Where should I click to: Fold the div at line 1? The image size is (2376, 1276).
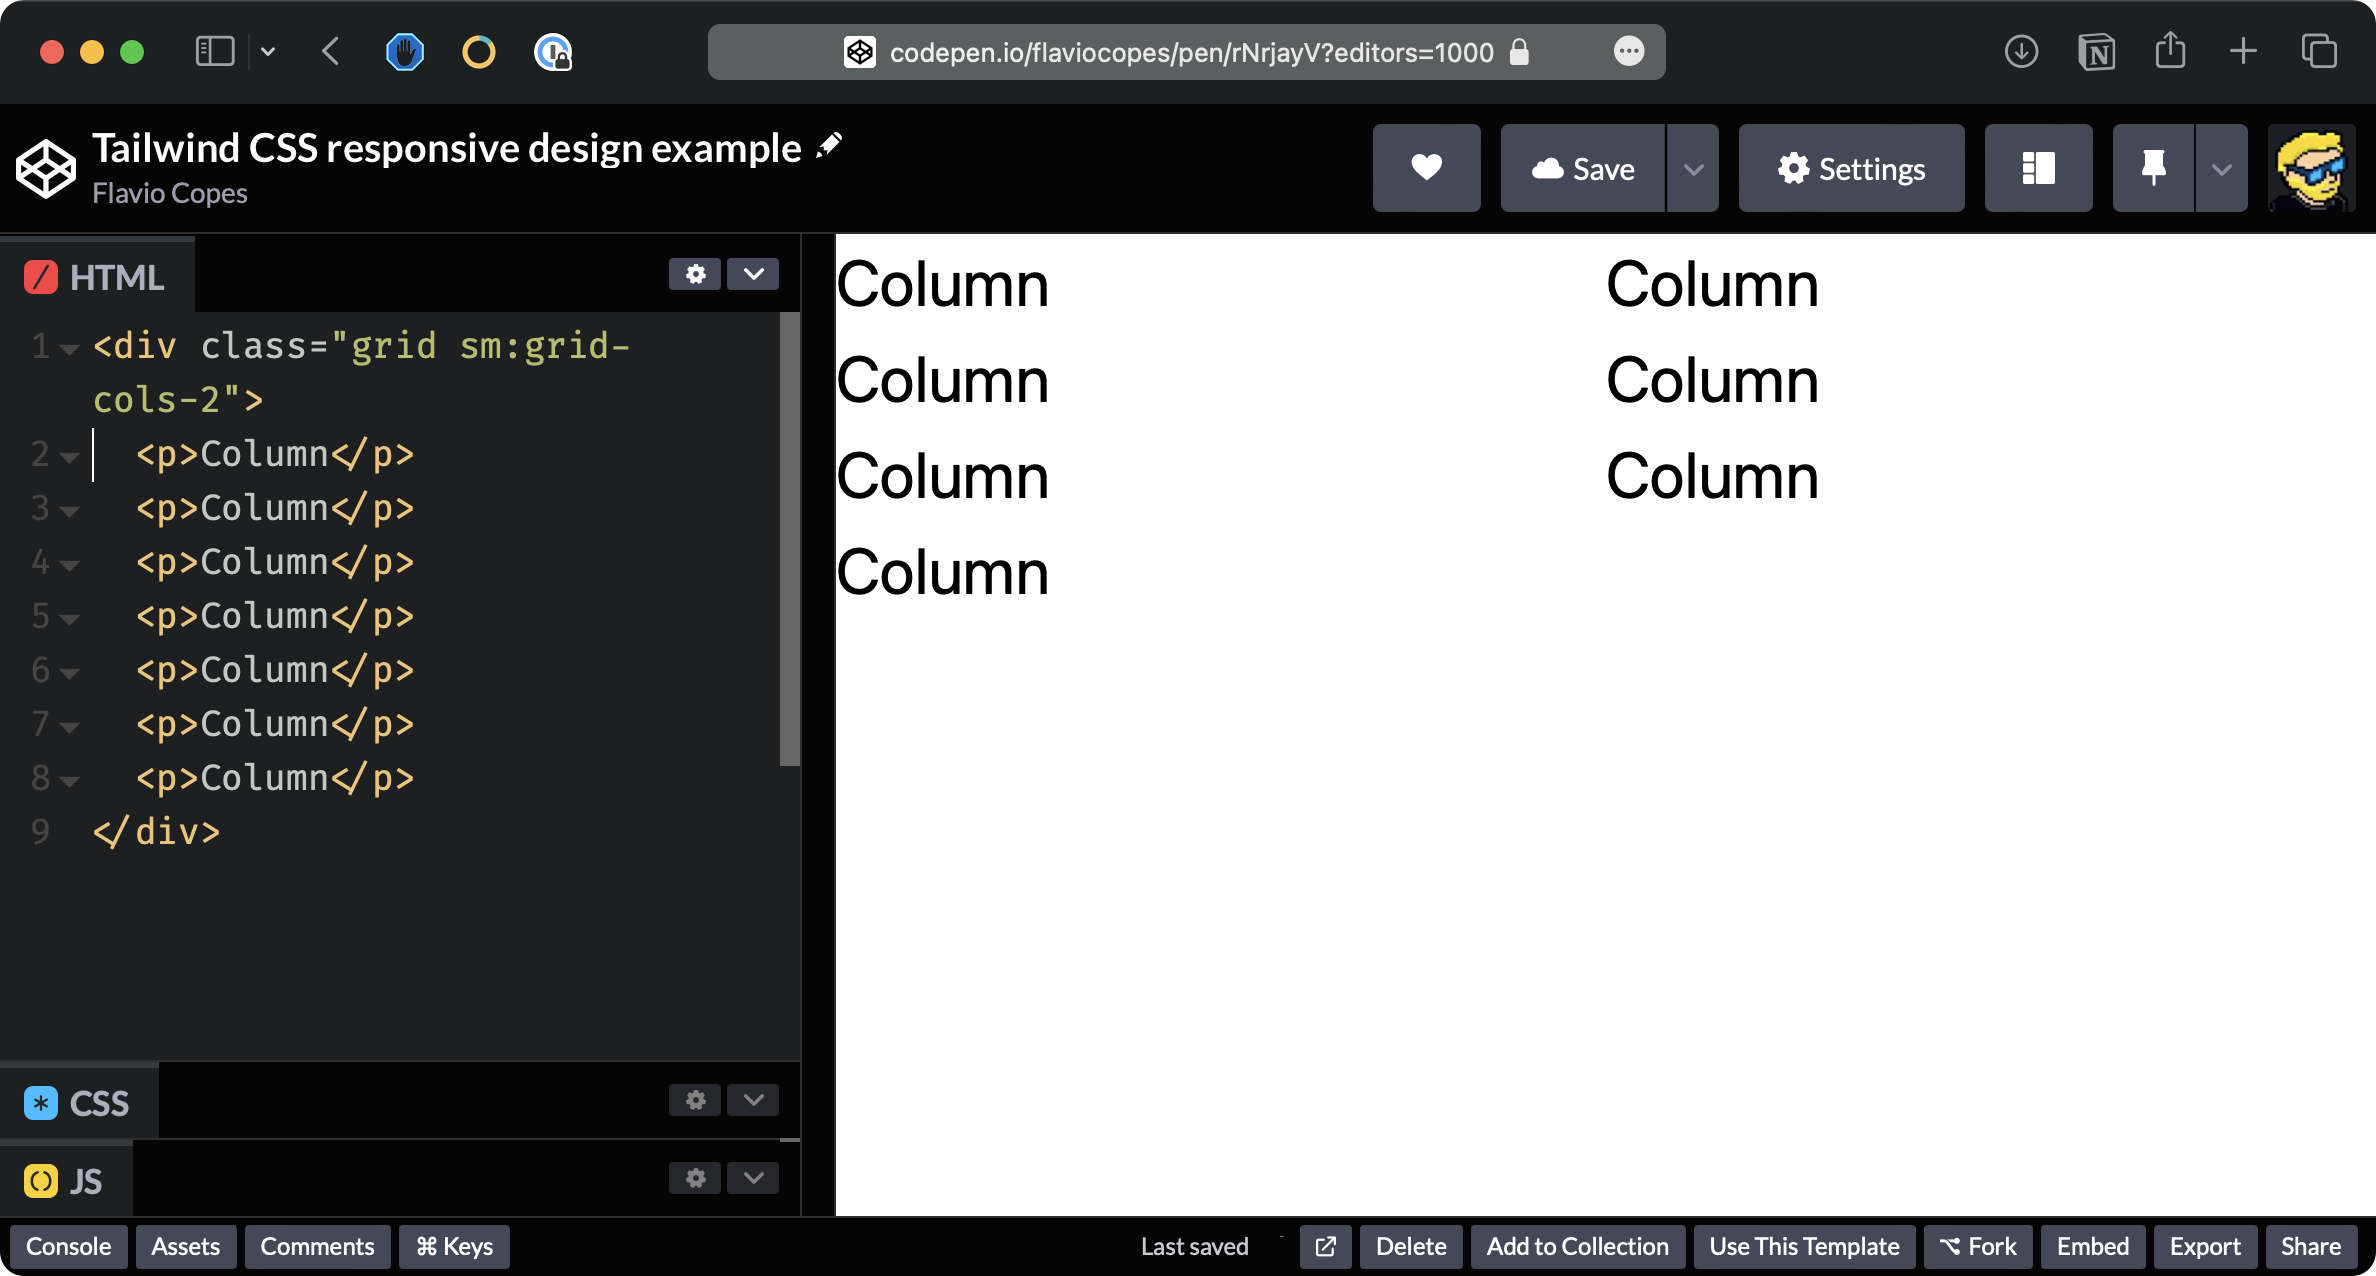click(69, 349)
